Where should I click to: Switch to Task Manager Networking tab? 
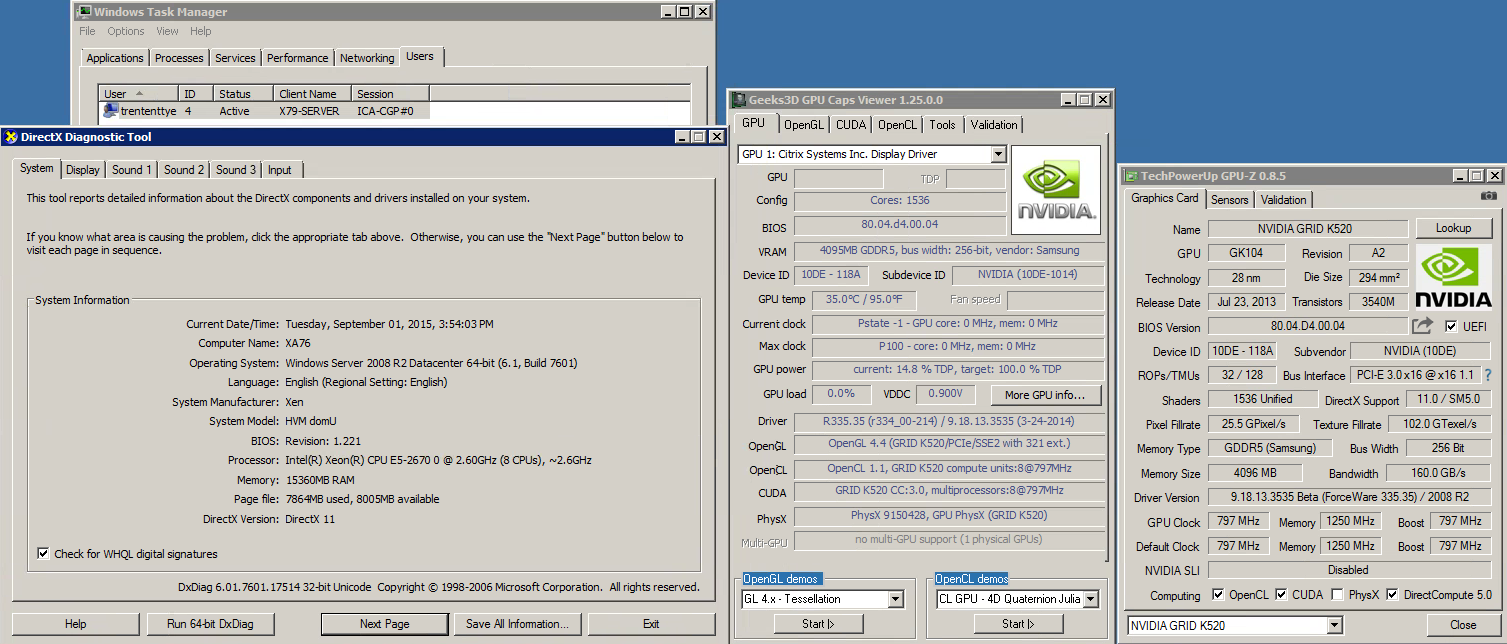click(367, 58)
